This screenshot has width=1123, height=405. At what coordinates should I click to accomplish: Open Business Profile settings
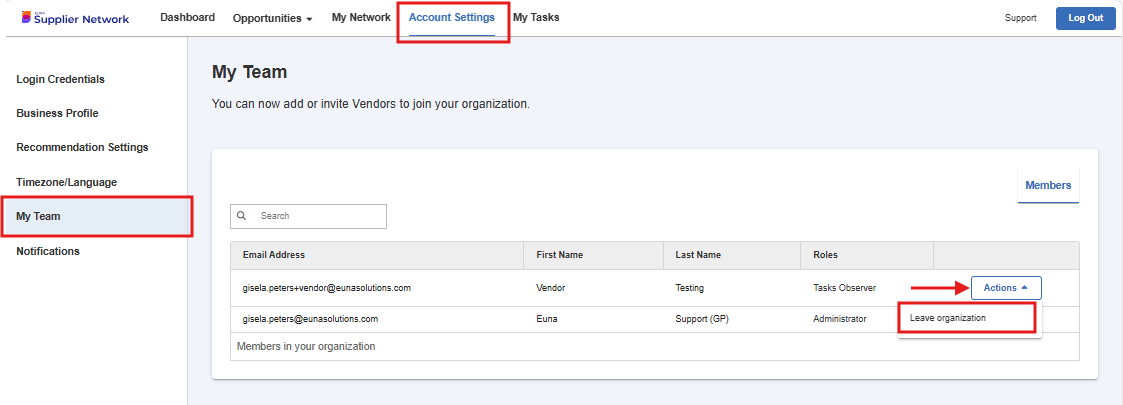tap(57, 113)
